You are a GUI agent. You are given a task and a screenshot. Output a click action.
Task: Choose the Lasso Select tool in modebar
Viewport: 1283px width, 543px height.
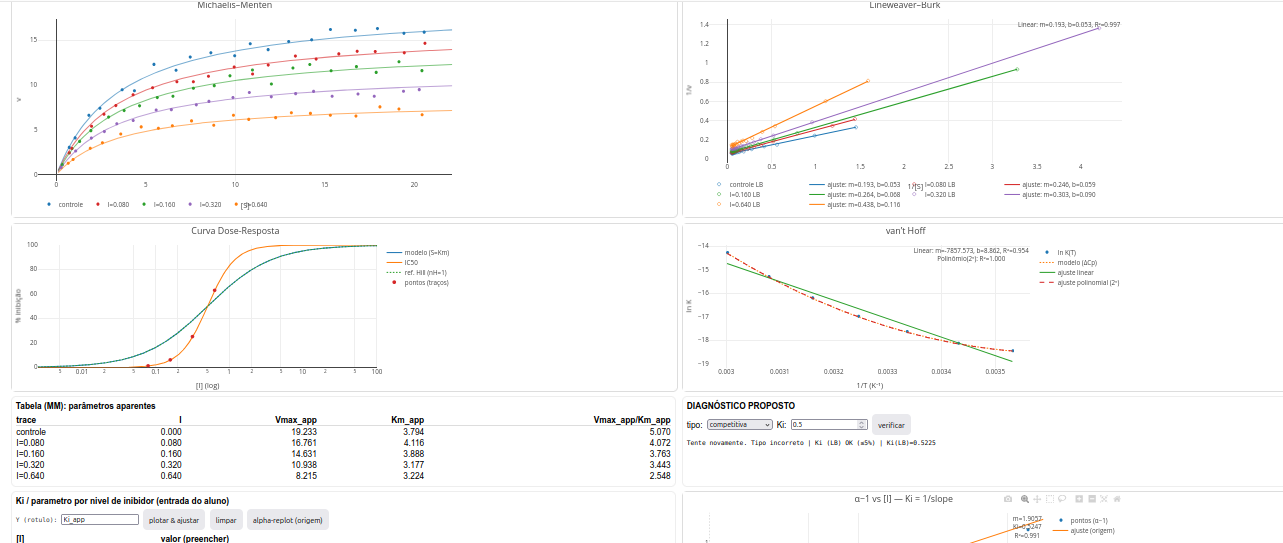coord(1063,498)
